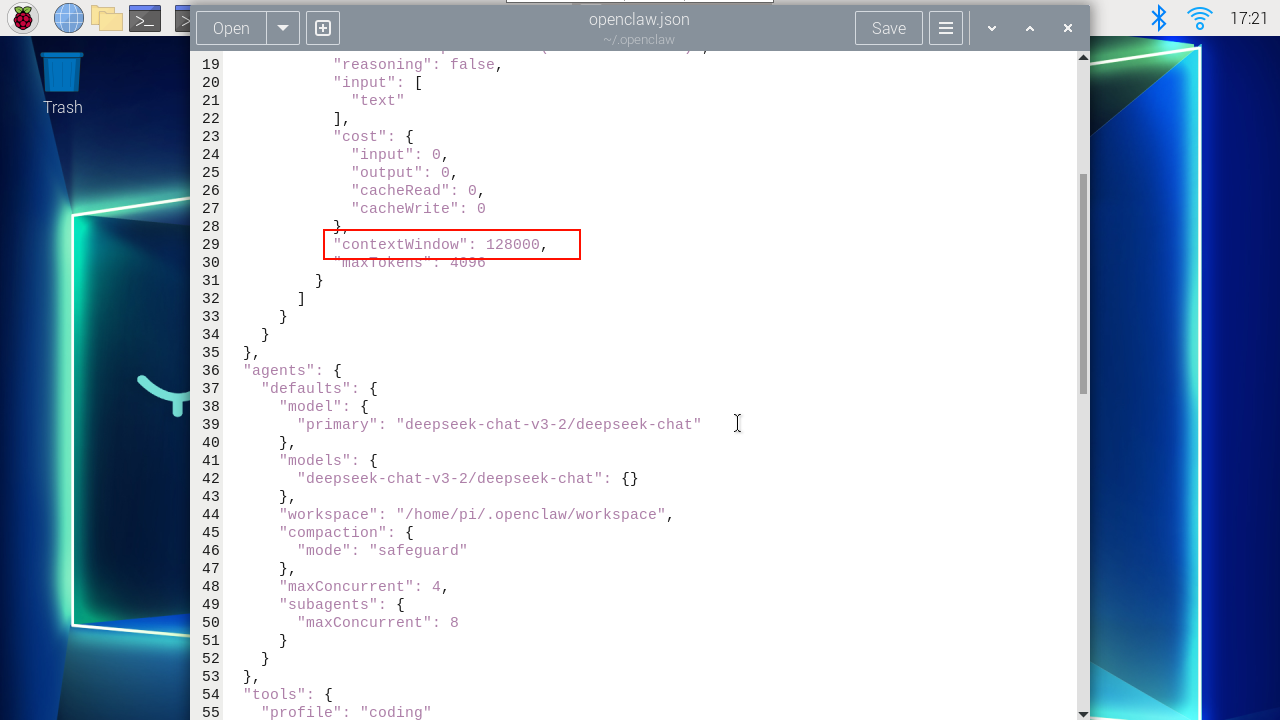
Task: Click the "cacheRead": 0 line
Action: [x=417, y=191]
